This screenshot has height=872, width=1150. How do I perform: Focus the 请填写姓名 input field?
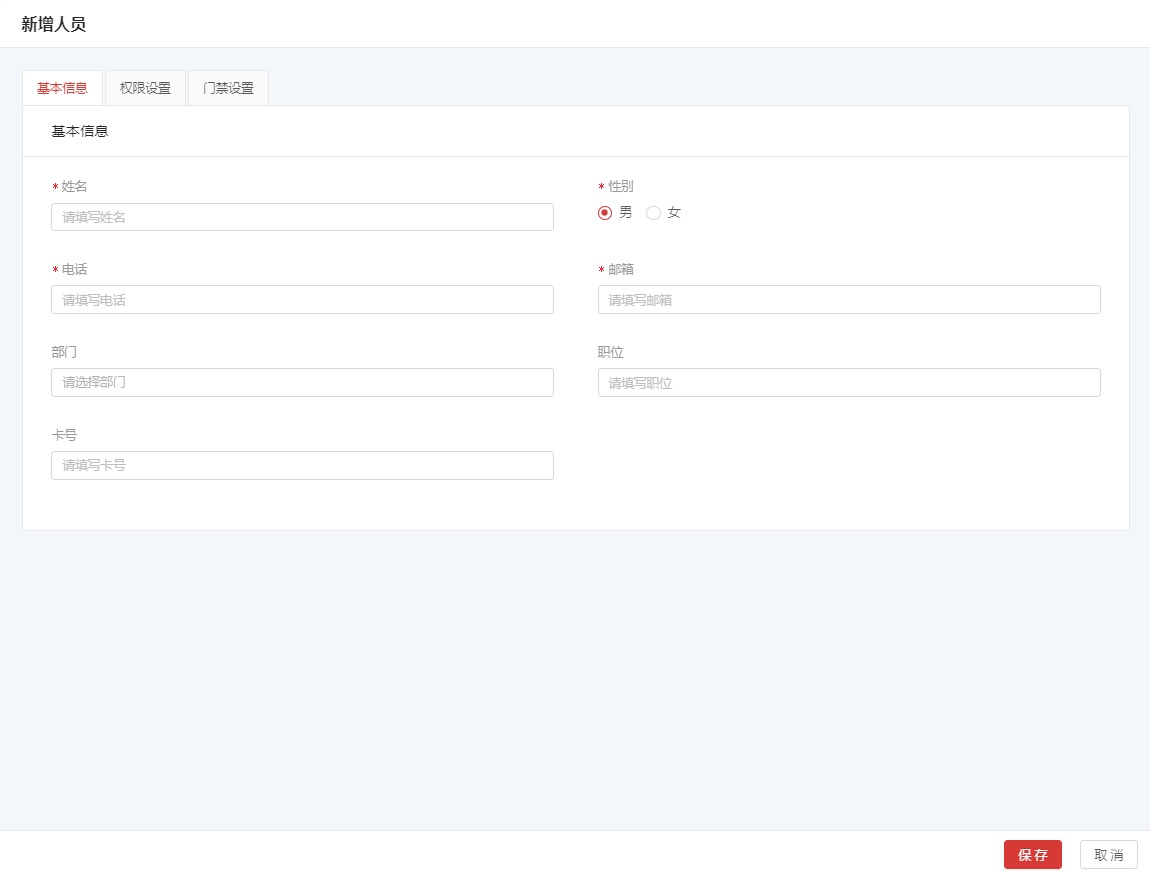[x=302, y=217]
